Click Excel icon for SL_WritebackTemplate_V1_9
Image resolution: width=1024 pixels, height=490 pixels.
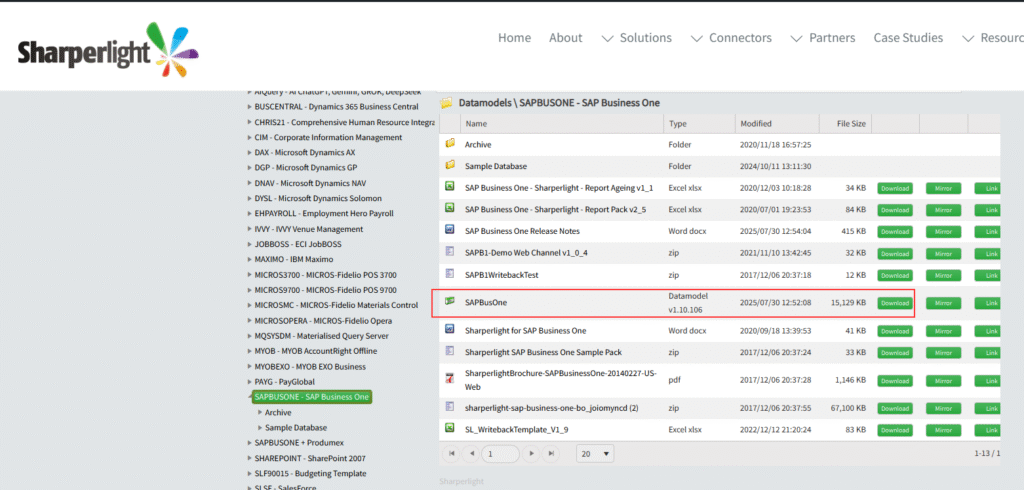(450, 429)
